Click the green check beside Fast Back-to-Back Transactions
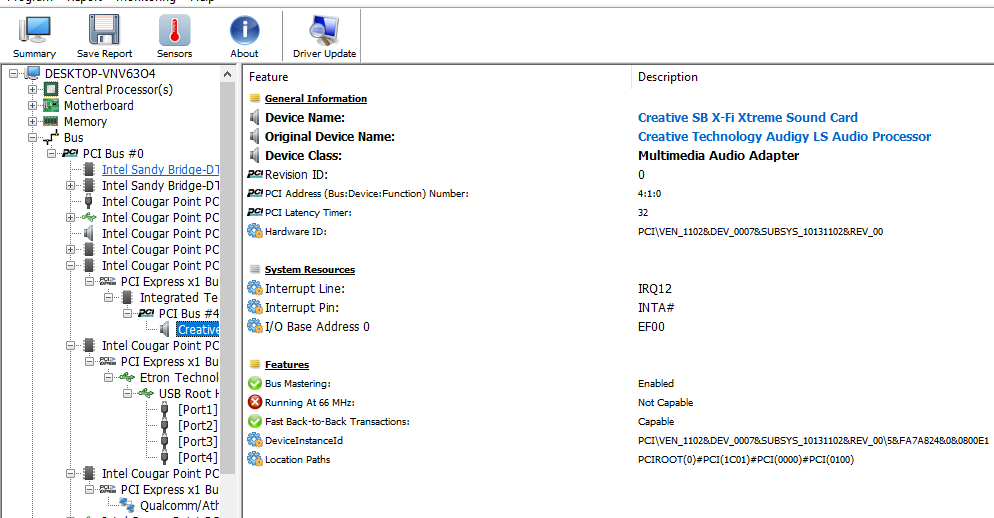Viewport: 994px width, 518px height. 255,422
